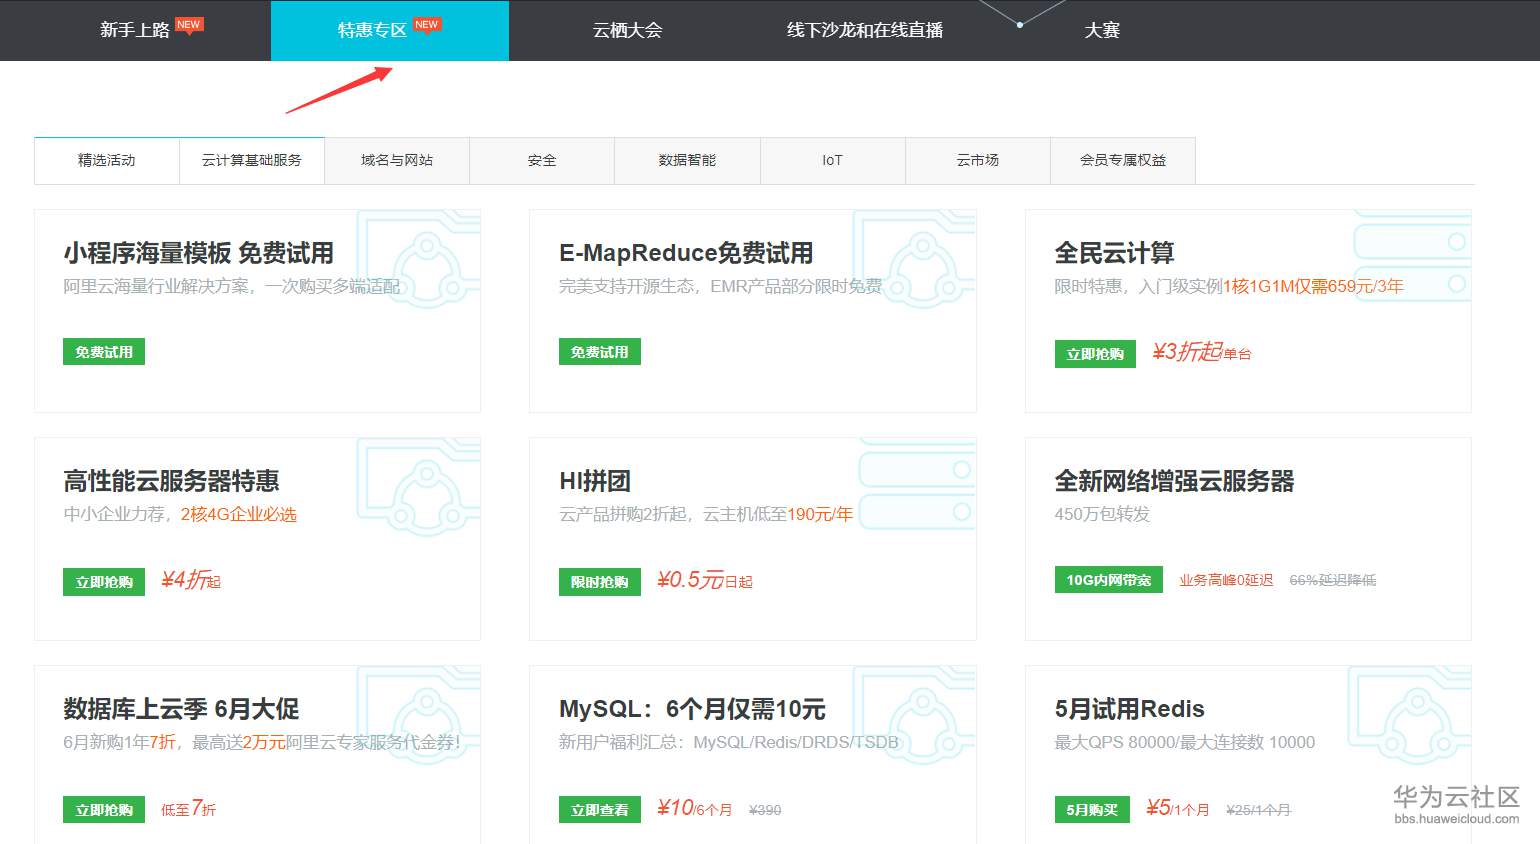Open the 数据库上云季 6月大促 title
This screenshot has width=1540, height=844.
[182, 709]
